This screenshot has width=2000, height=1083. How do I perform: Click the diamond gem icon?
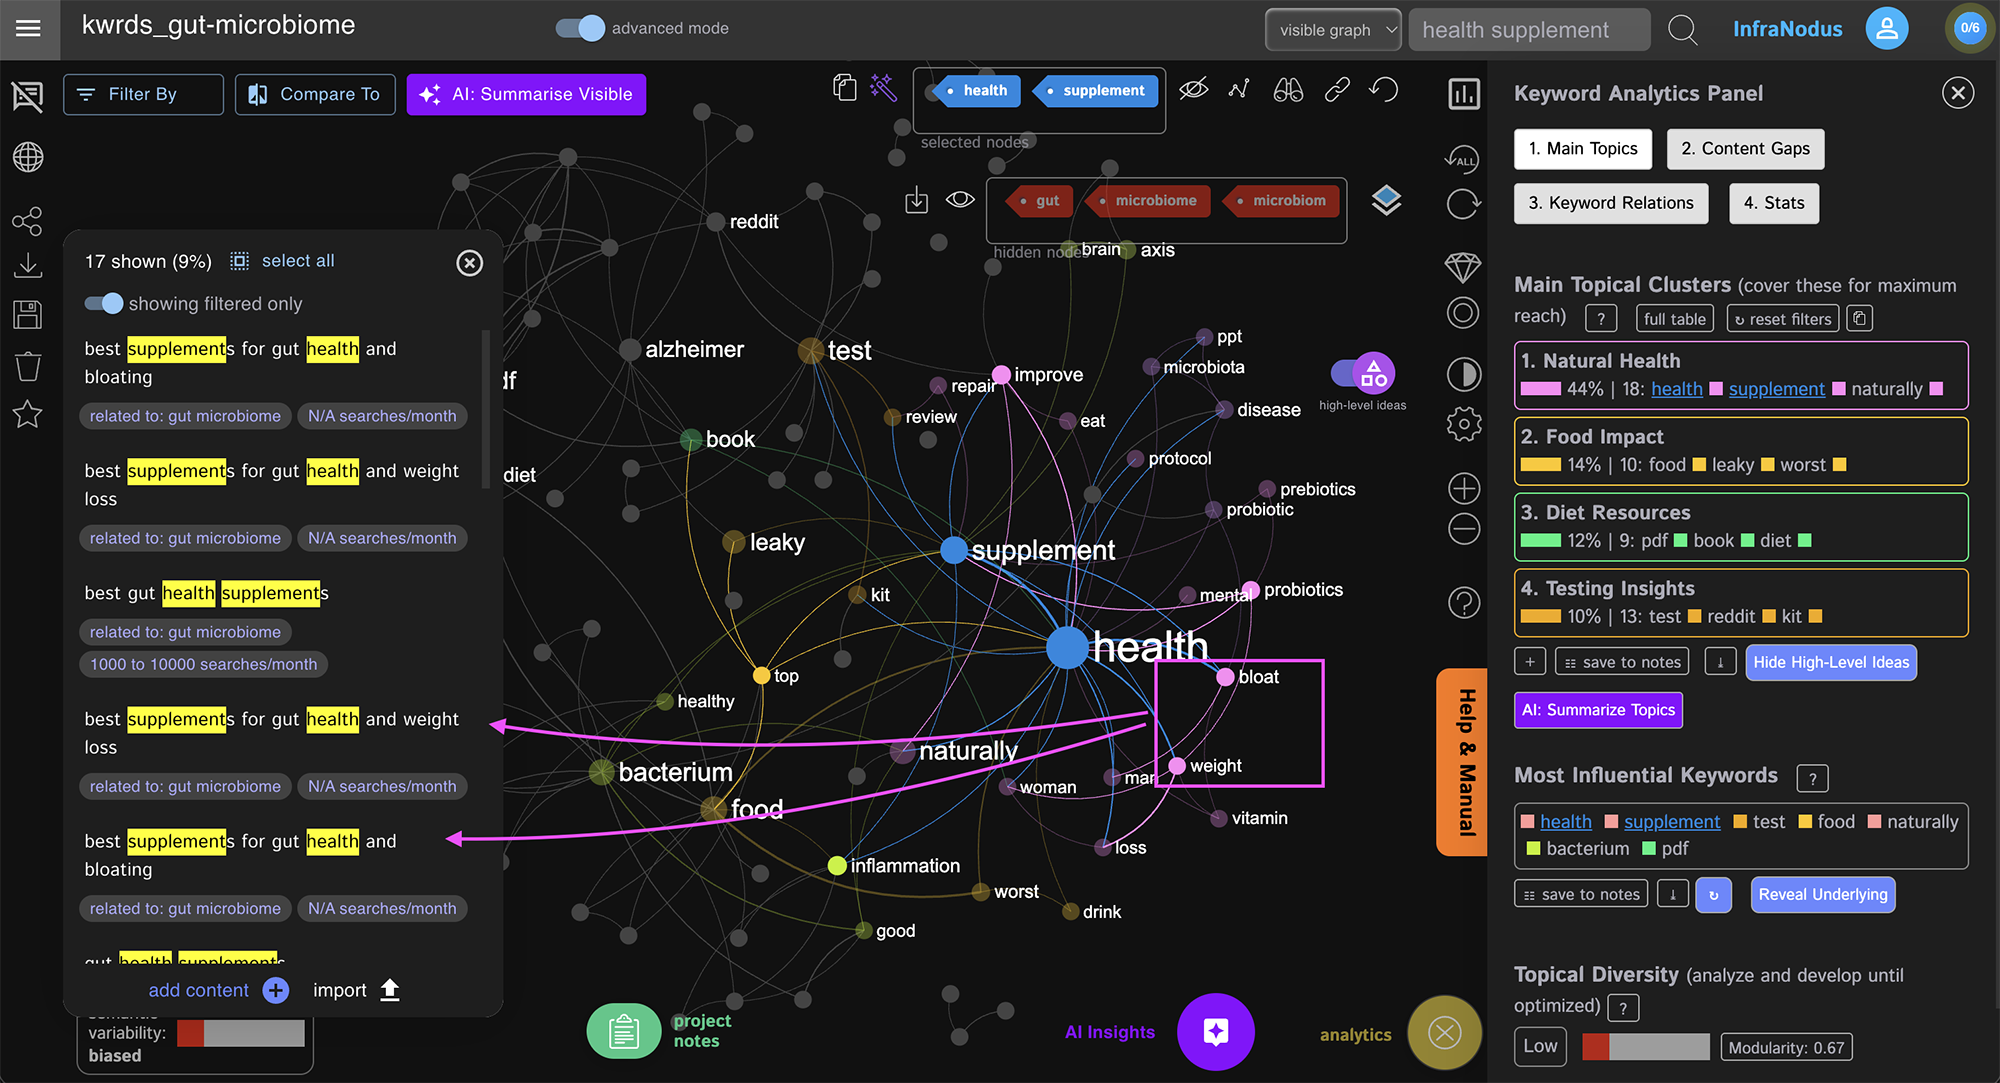click(1463, 268)
